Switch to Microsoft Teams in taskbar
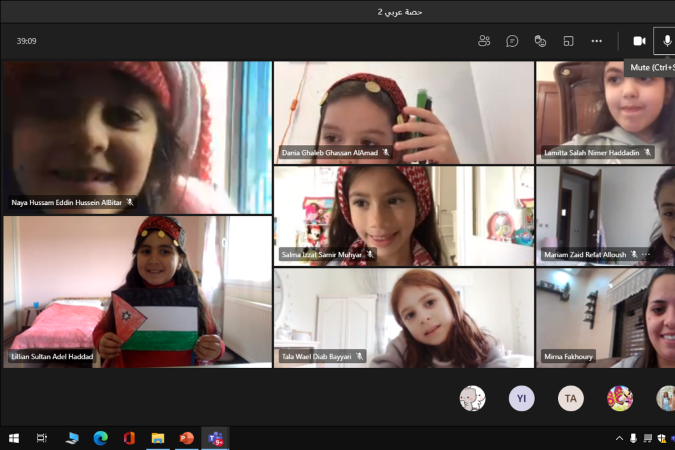Screen dimensions: 675x450 click(x=215, y=438)
